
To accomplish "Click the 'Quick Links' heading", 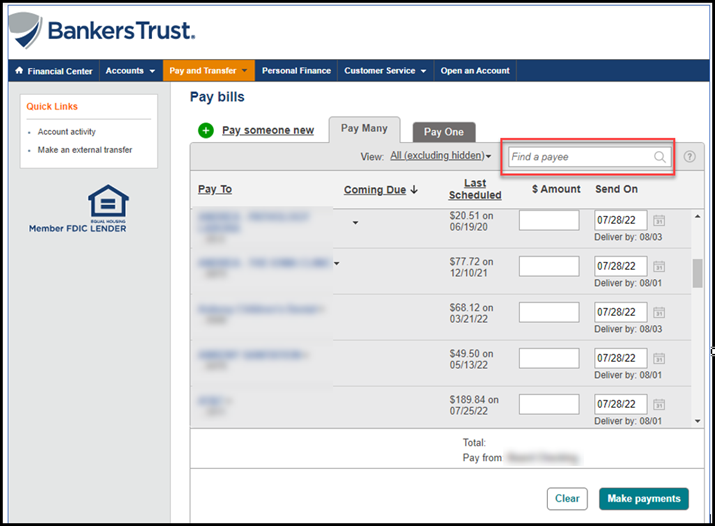I will pyautogui.click(x=52, y=107).
